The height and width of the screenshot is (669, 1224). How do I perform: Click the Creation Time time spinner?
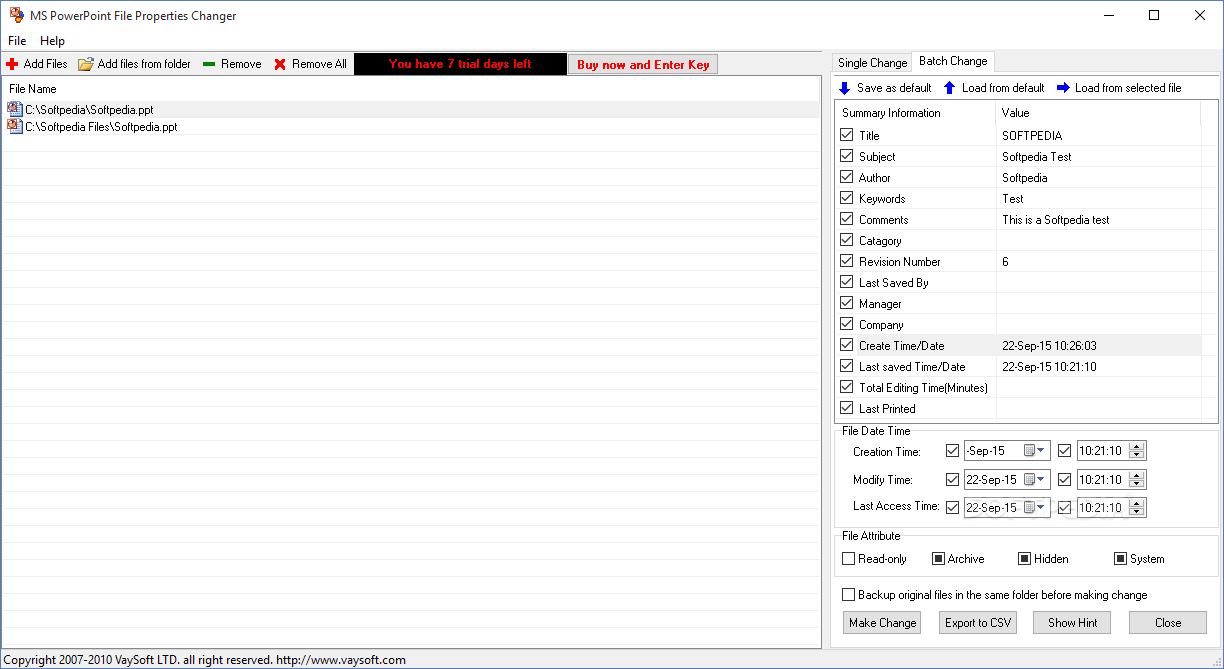1136,451
